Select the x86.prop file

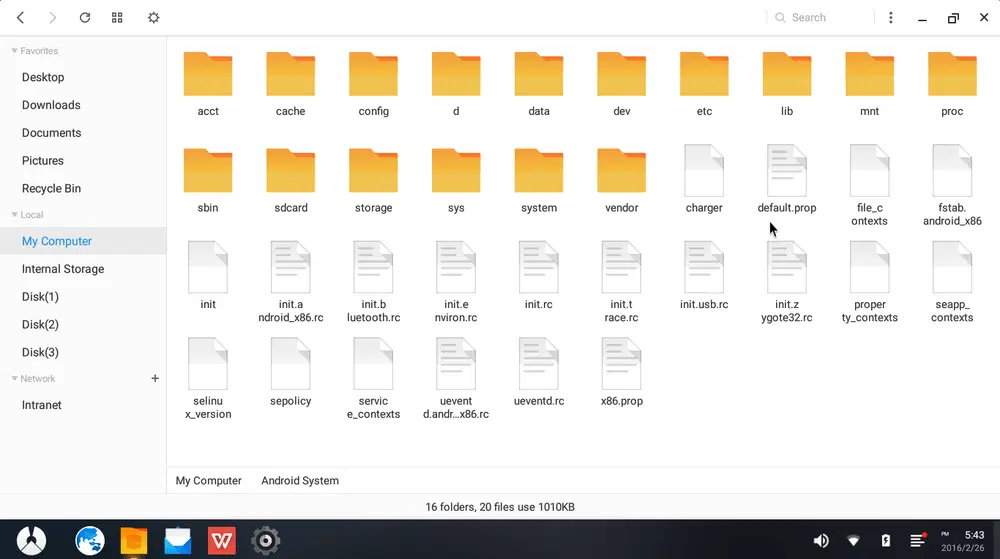point(622,374)
